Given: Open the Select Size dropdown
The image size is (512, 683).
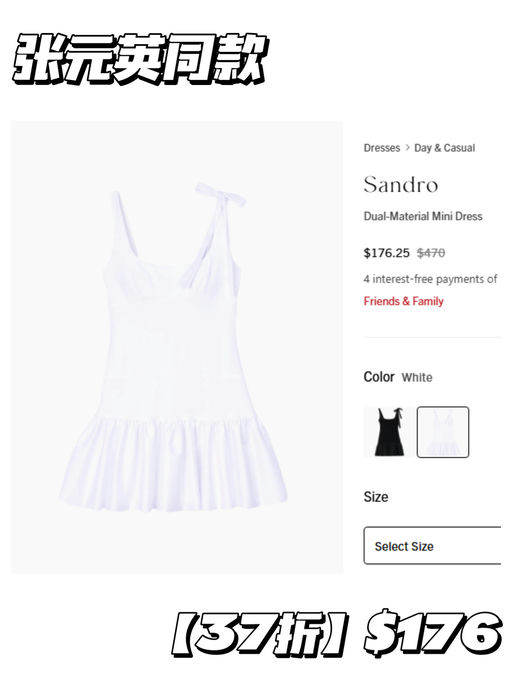Looking at the screenshot, I should point(433,546).
